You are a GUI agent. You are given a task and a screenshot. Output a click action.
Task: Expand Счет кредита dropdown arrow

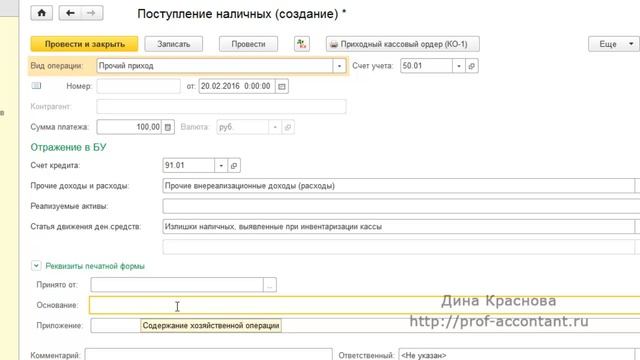(221, 165)
